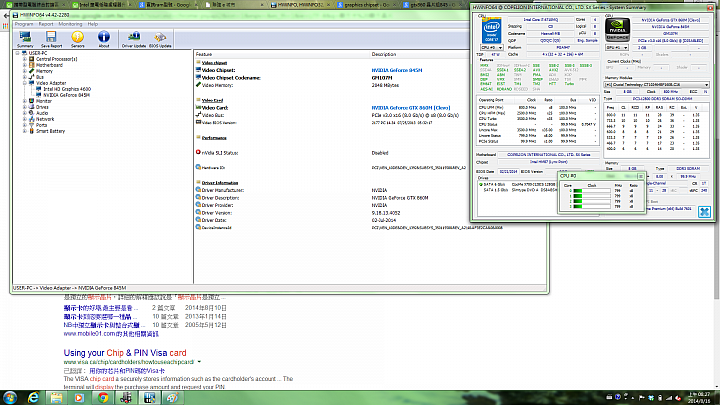Open the GPU #1 selector dropdown
The width and height of the screenshot is (720, 405).
(x=617, y=48)
